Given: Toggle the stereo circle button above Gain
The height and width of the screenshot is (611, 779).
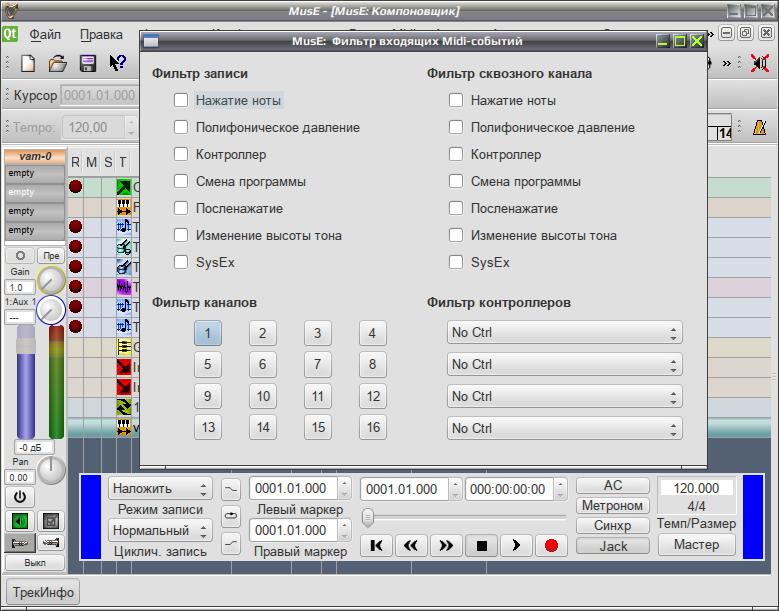Looking at the screenshot, I should 20,256.
